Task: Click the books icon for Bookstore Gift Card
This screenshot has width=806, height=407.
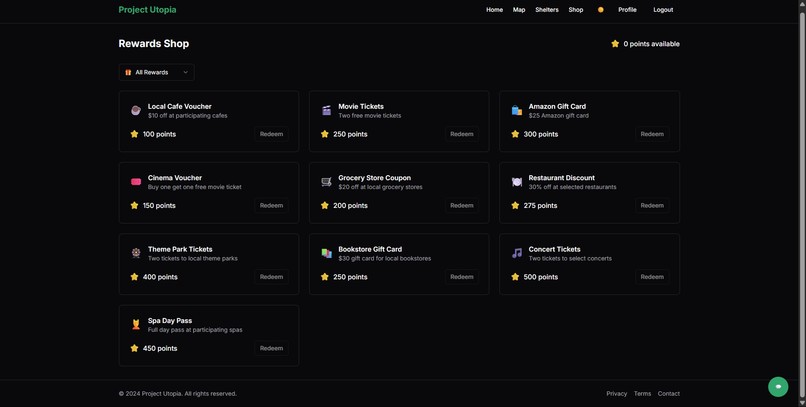Action: (x=326, y=253)
